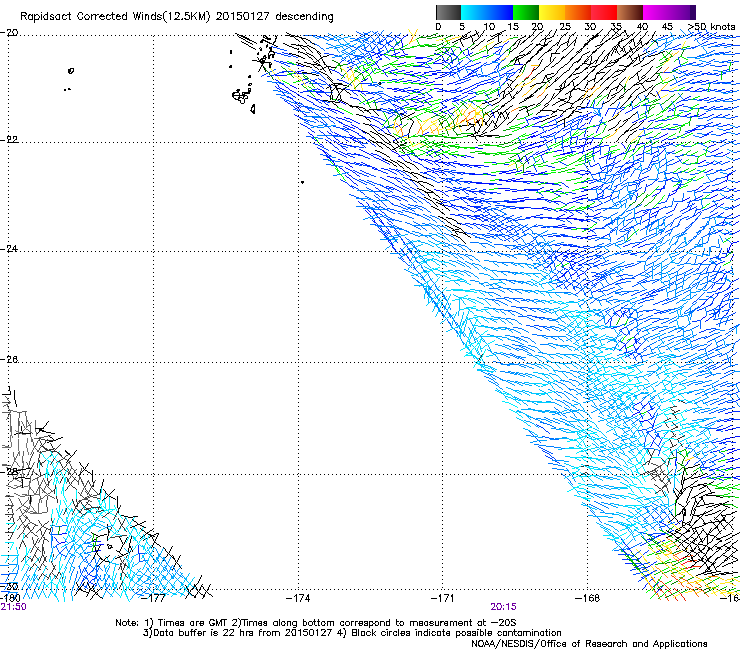
Task: Click the NOAA/NESDIS credit text
Action: [x=589, y=644]
